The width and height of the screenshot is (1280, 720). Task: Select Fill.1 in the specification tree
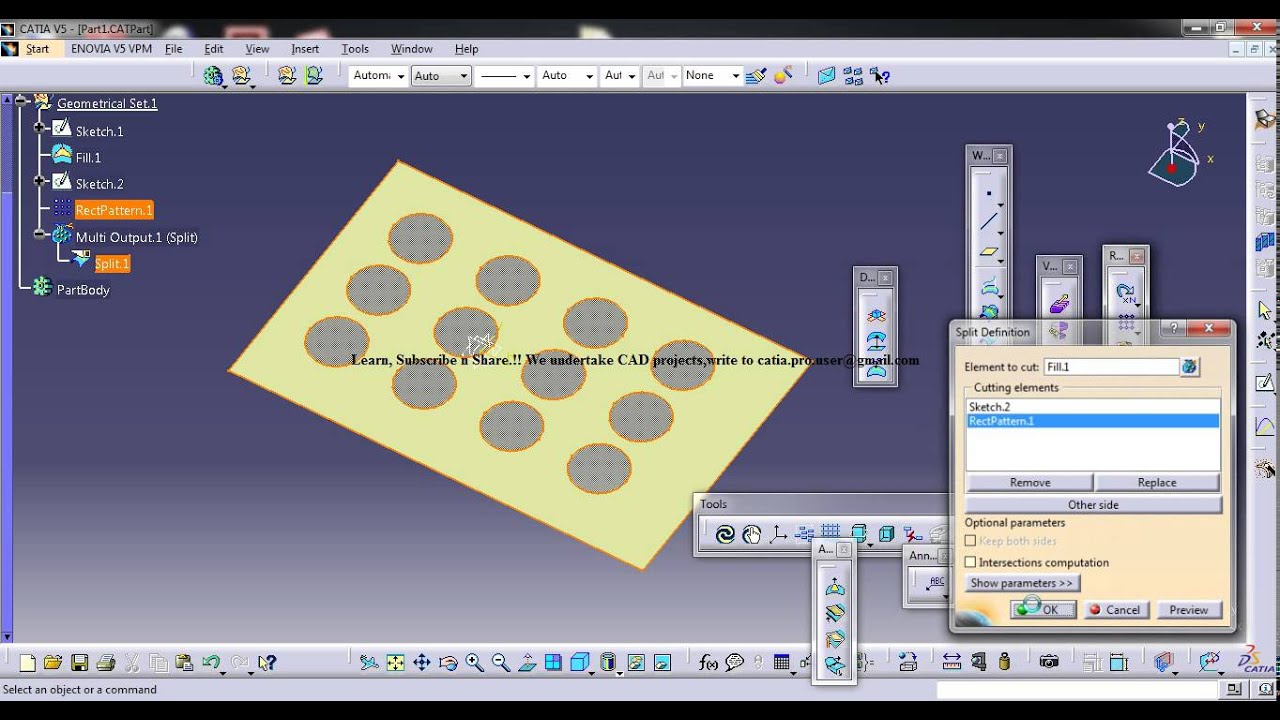88,157
